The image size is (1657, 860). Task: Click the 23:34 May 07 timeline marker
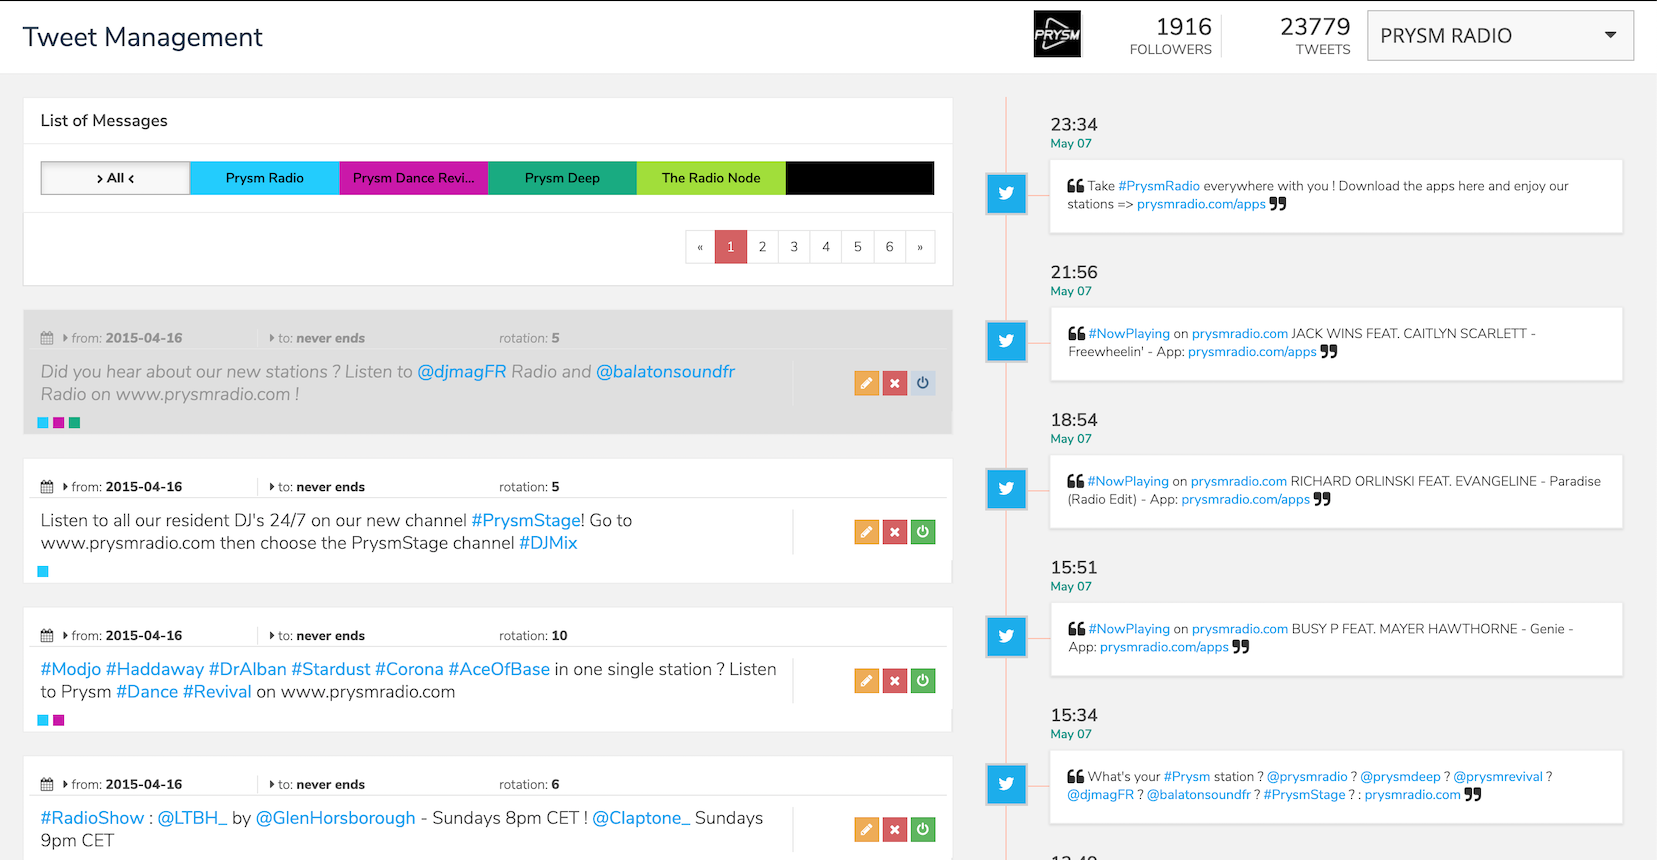tap(1074, 132)
